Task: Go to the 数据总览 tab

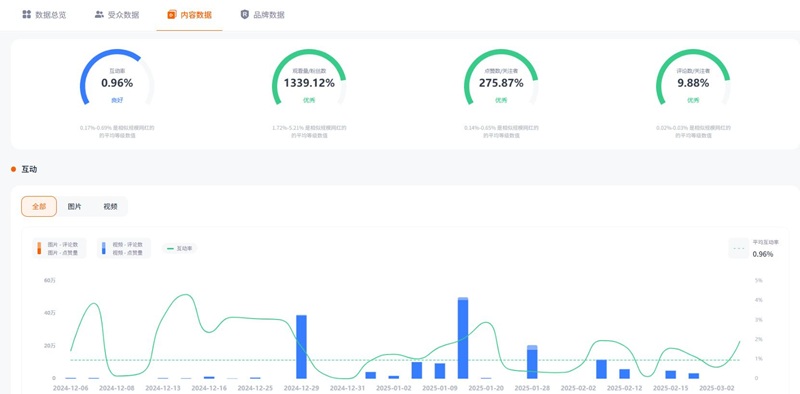Action: [44, 15]
